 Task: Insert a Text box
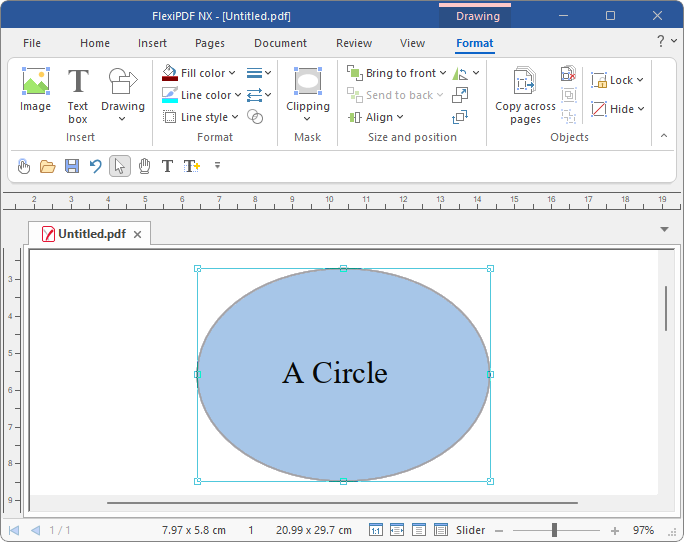coord(78,94)
